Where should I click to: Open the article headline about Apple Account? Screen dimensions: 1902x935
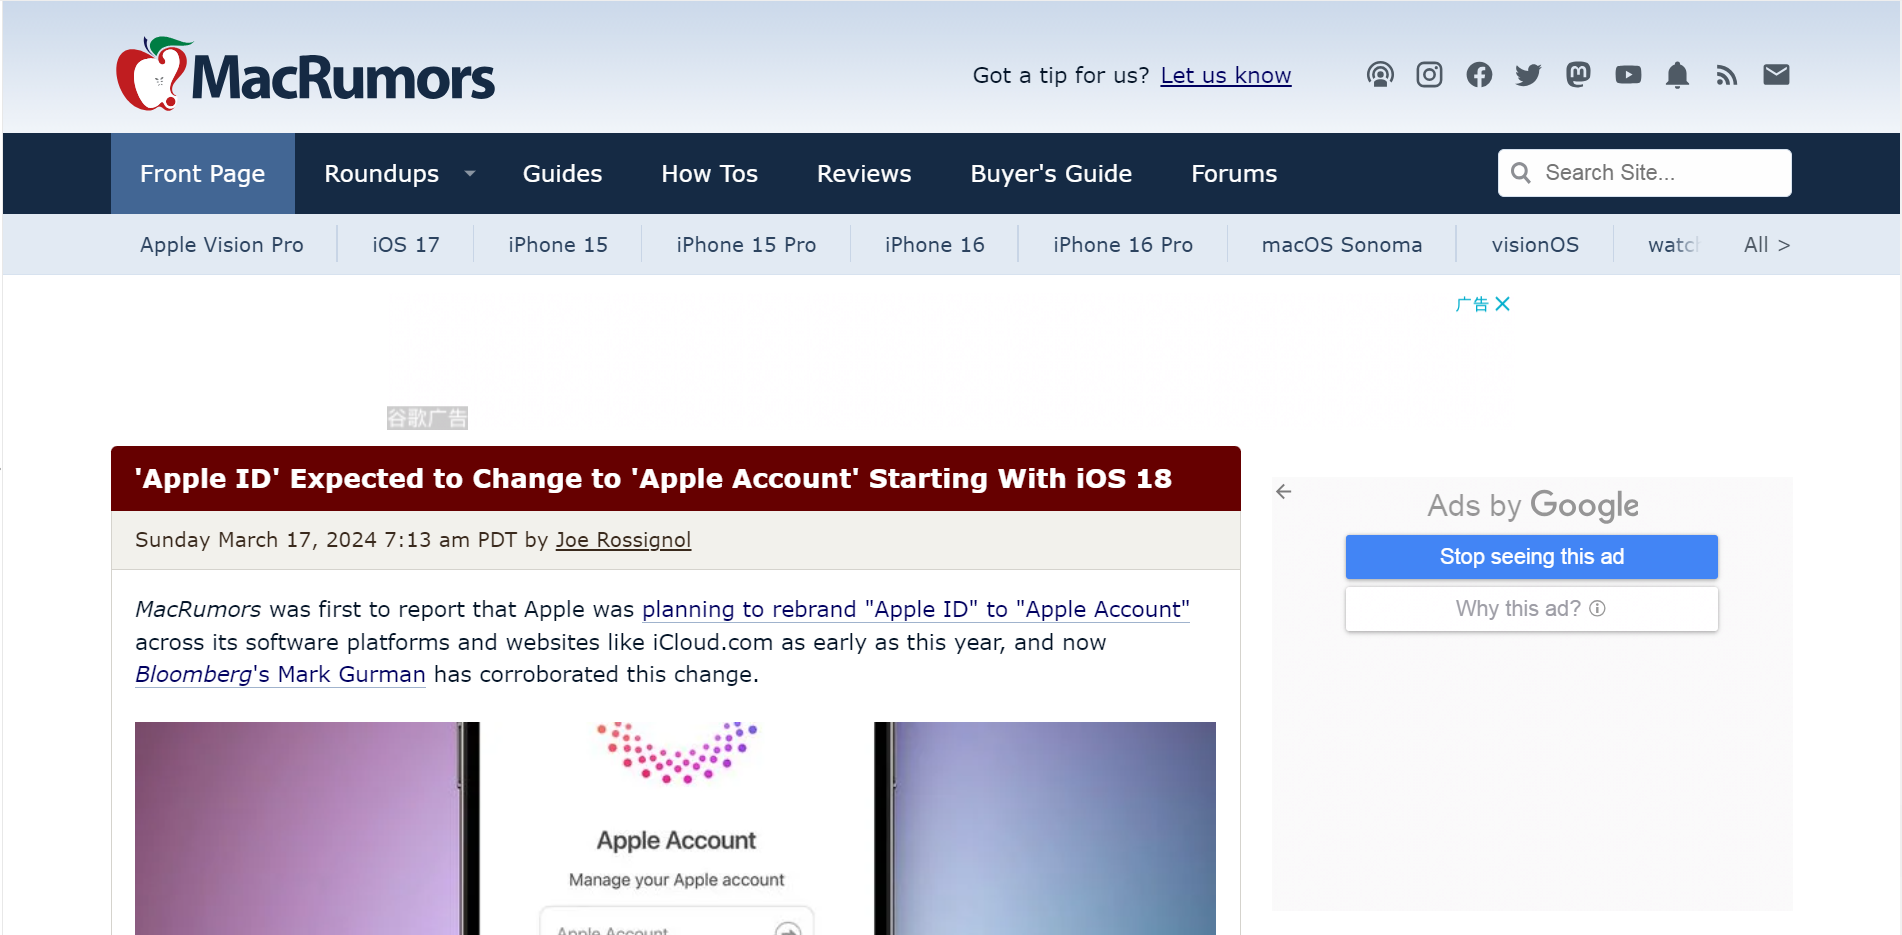tap(653, 479)
